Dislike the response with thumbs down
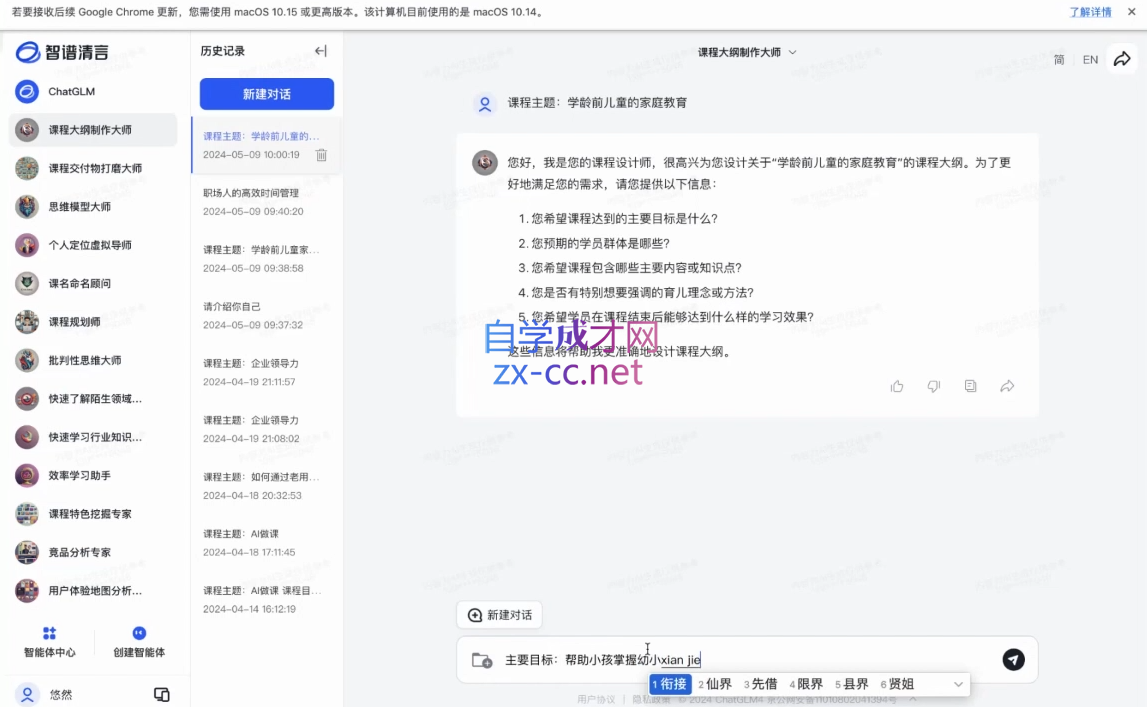This screenshot has width=1147, height=707. tap(933, 386)
